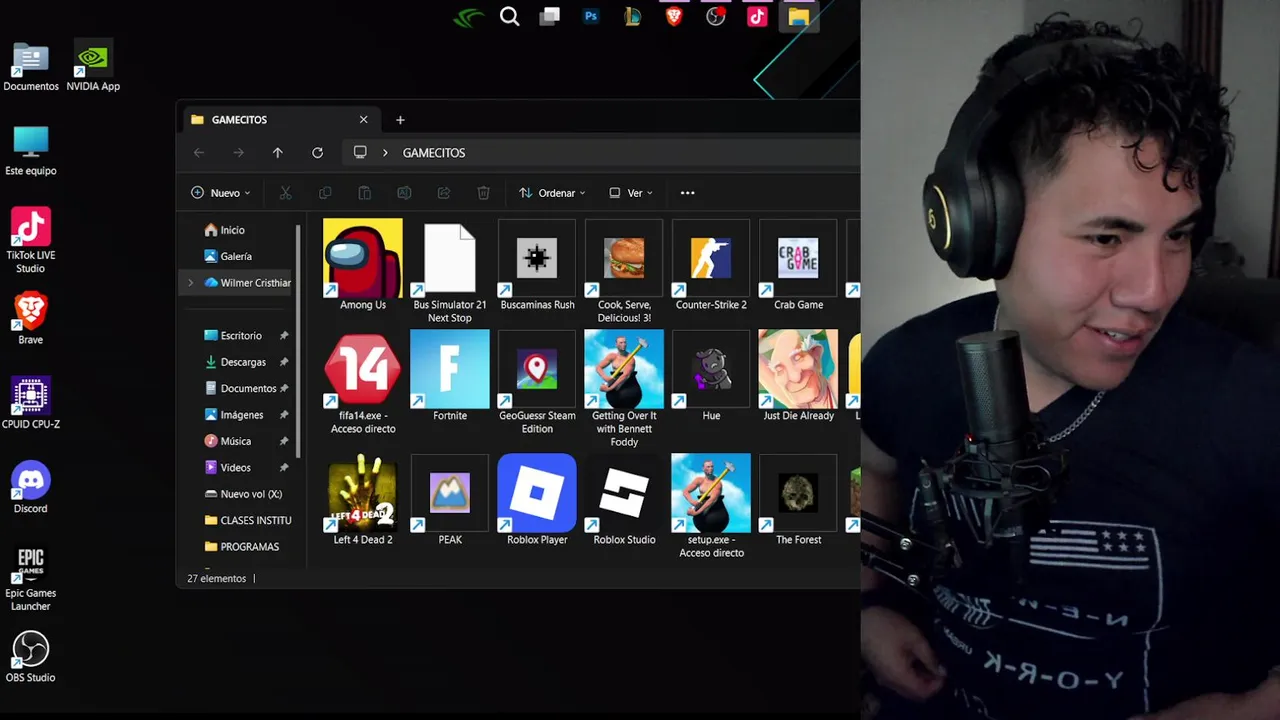Open the Nuevo dropdown menu
This screenshot has width=1280, height=720.
(220, 193)
